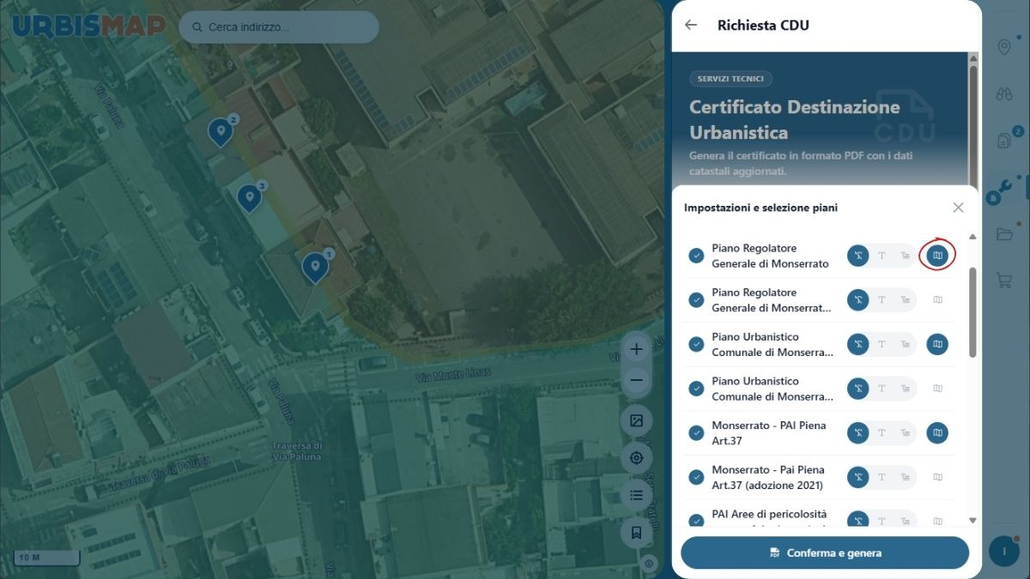Open the location pin sidebar tool
Image resolution: width=1030 pixels, height=579 pixels.
(x=1004, y=47)
